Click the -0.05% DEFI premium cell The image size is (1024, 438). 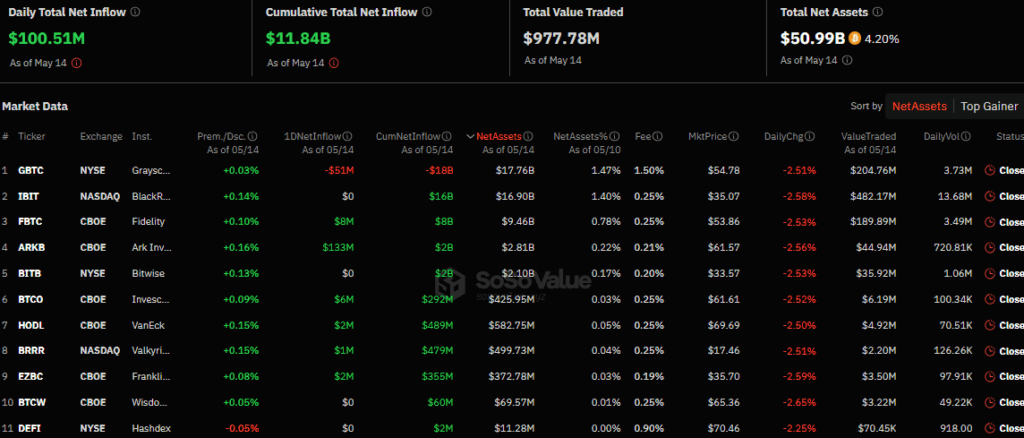click(242, 428)
